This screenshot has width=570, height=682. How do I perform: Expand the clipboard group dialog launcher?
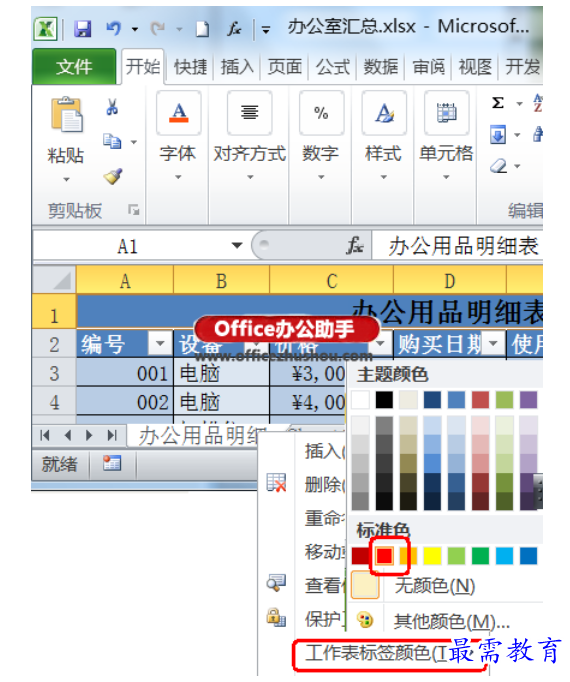133,210
